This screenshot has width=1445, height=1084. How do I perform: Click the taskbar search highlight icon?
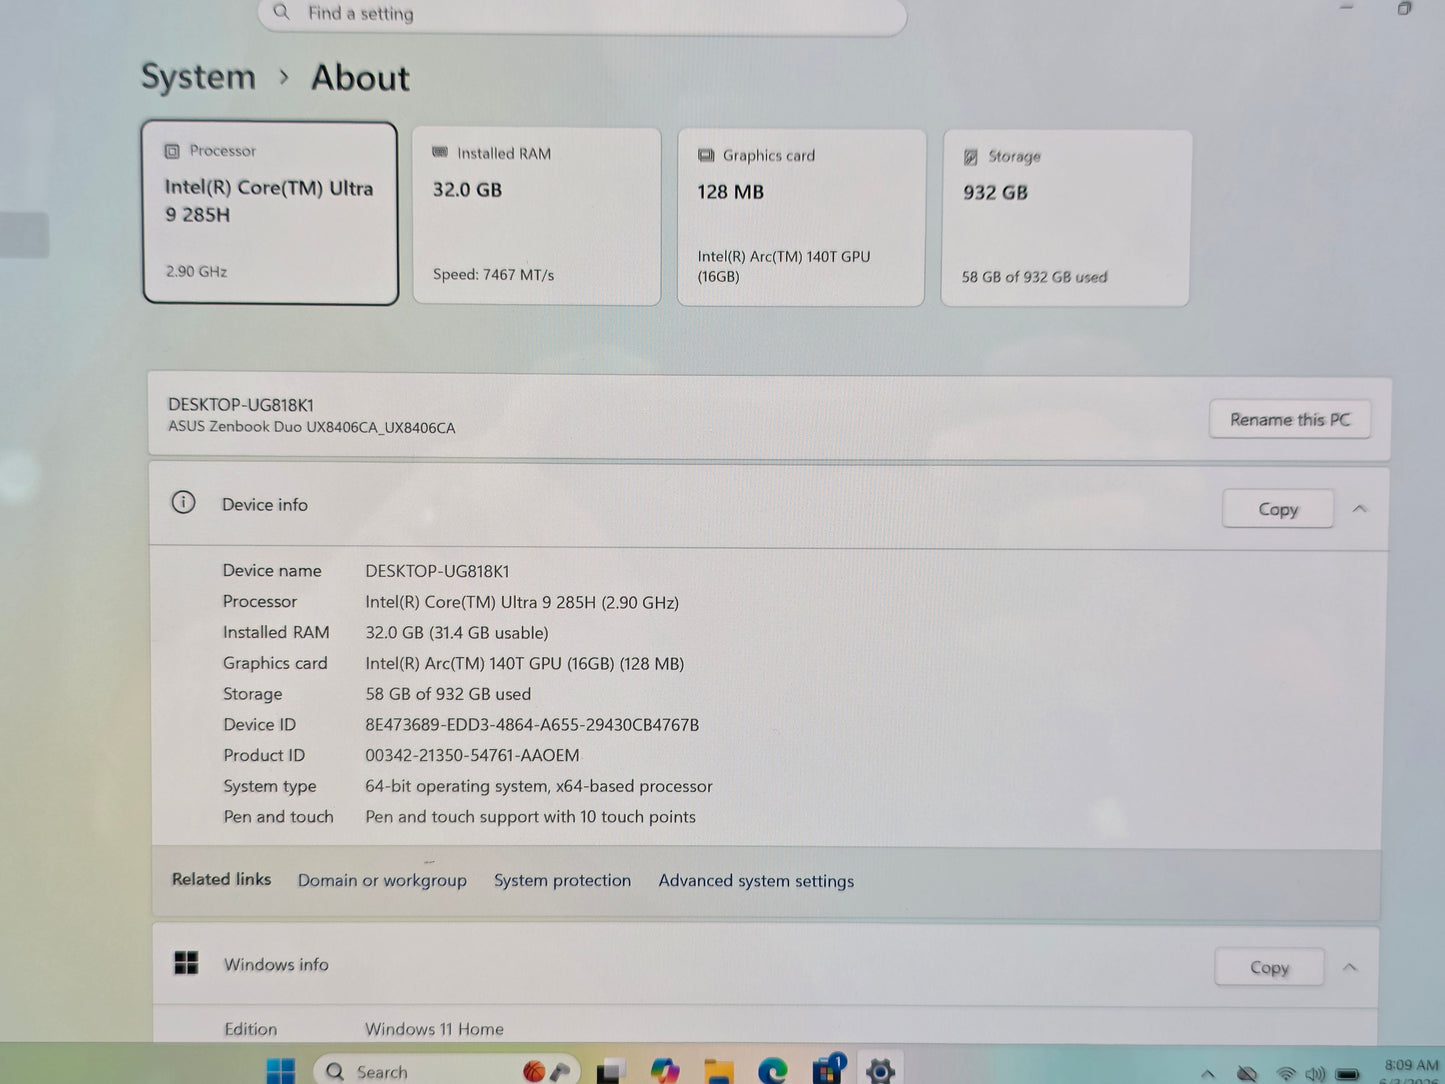click(546, 1071)
